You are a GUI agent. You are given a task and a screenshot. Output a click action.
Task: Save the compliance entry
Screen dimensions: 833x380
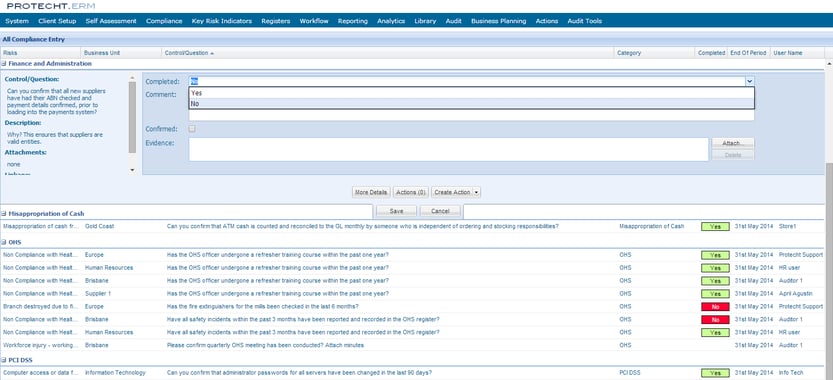(396, 211)
